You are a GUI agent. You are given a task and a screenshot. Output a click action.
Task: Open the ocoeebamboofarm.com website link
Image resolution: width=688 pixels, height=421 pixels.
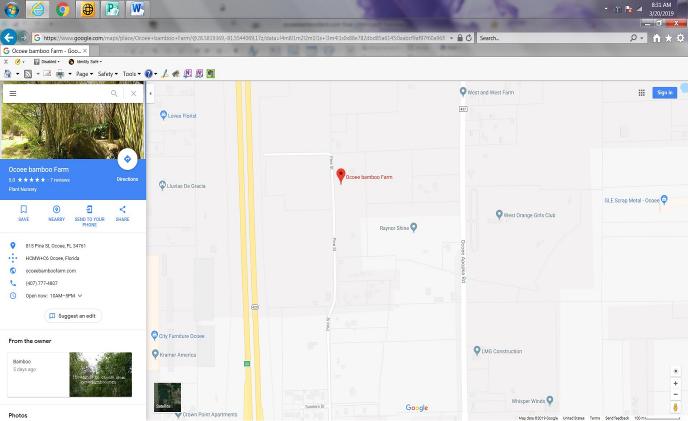[51, 271]
